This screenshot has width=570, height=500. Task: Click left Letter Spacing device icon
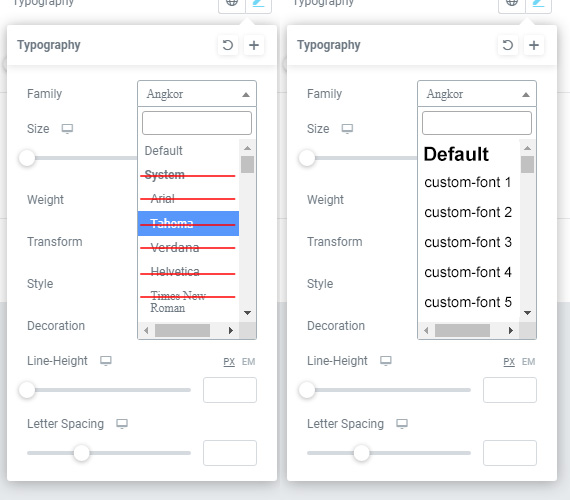122,424
